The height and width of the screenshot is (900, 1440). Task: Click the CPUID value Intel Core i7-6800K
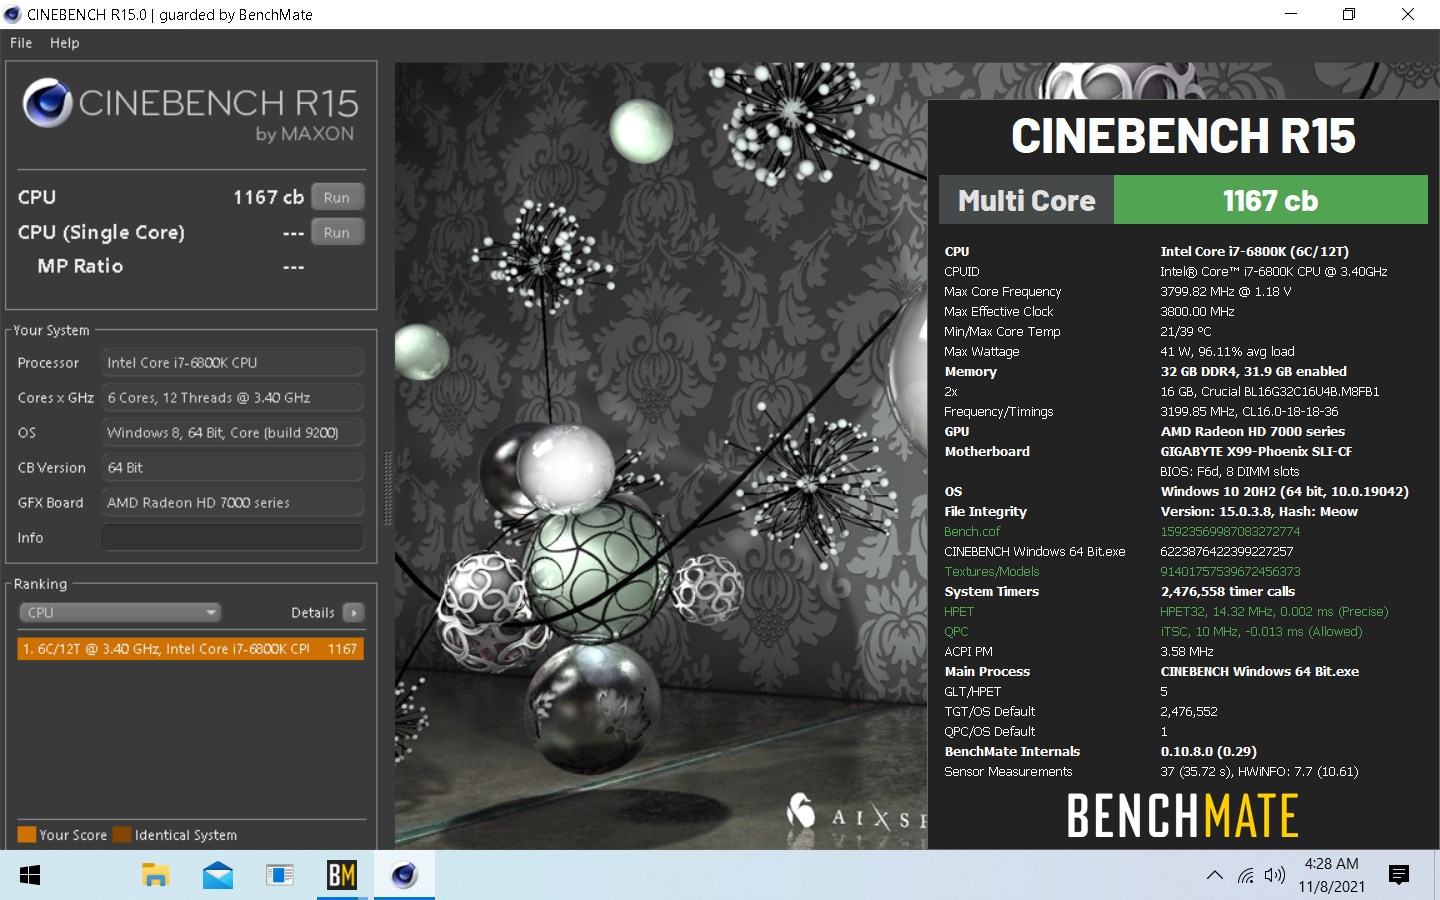tap(1274, 272)
